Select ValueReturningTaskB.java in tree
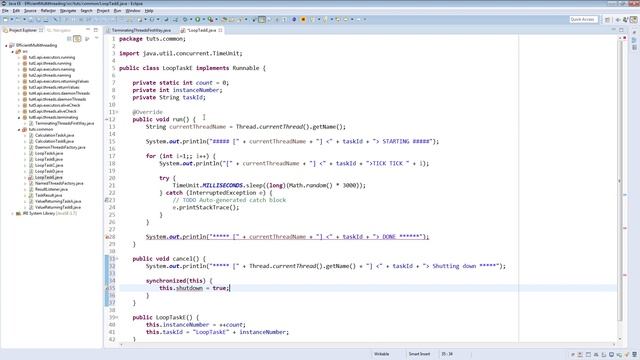This screenshot has width=640, height=360. [x=58, y=207]
